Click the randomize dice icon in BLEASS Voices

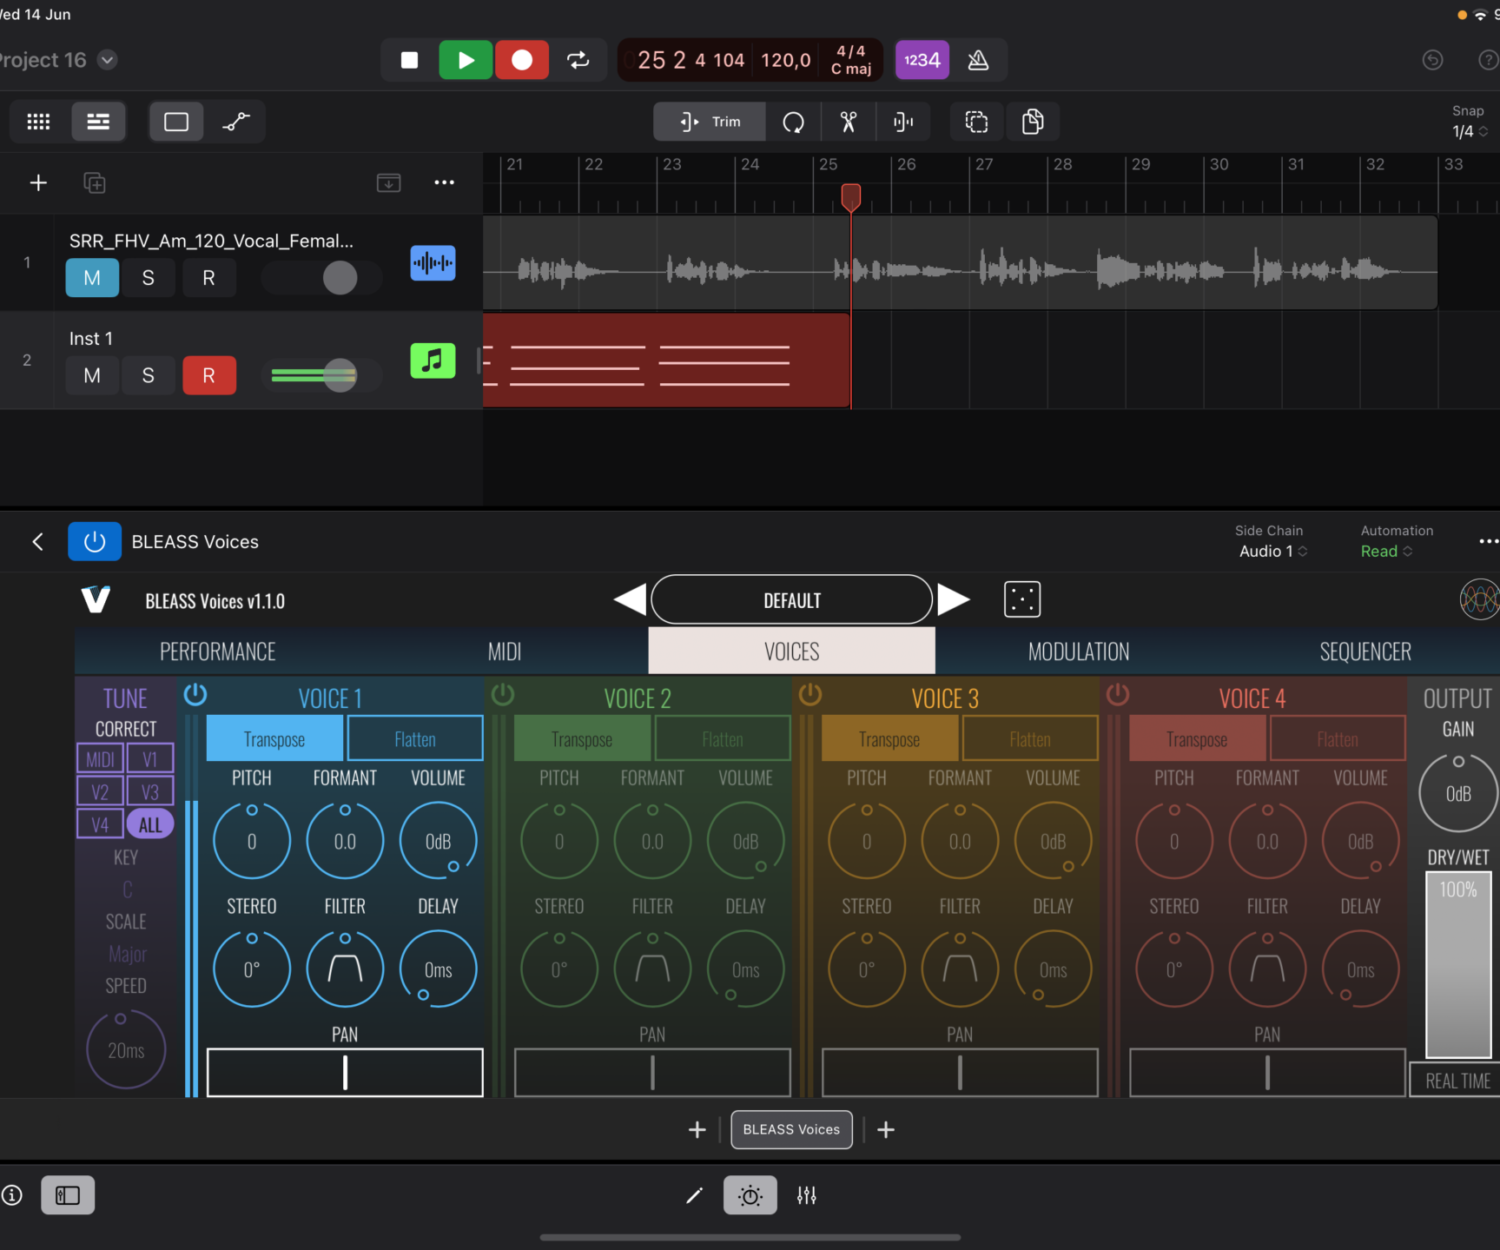pos(1022,600)
